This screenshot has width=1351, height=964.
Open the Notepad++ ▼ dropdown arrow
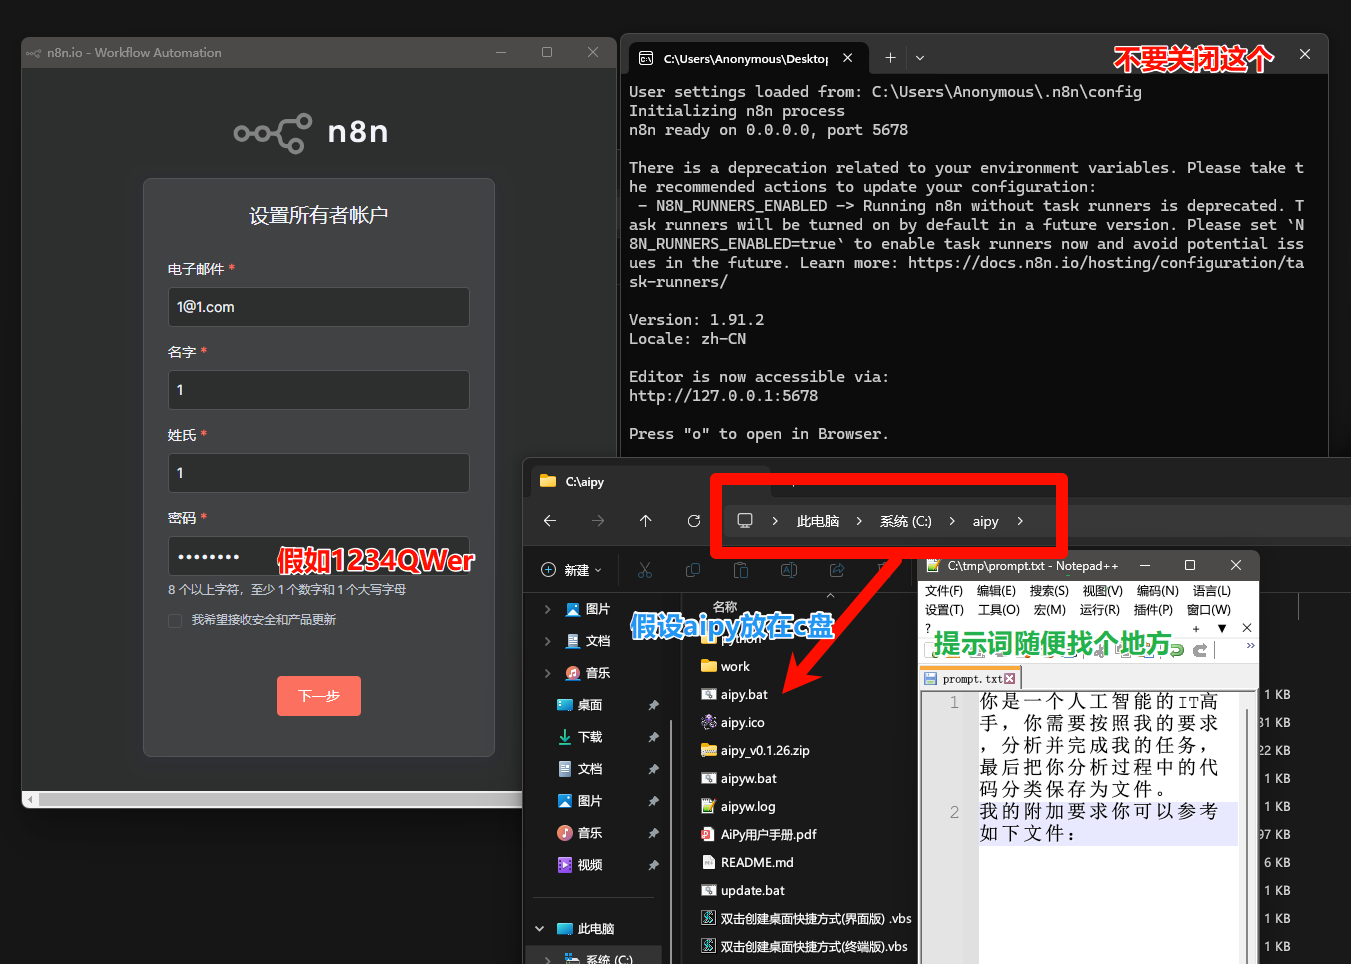pyautogui.click(x=1222, y=628)
